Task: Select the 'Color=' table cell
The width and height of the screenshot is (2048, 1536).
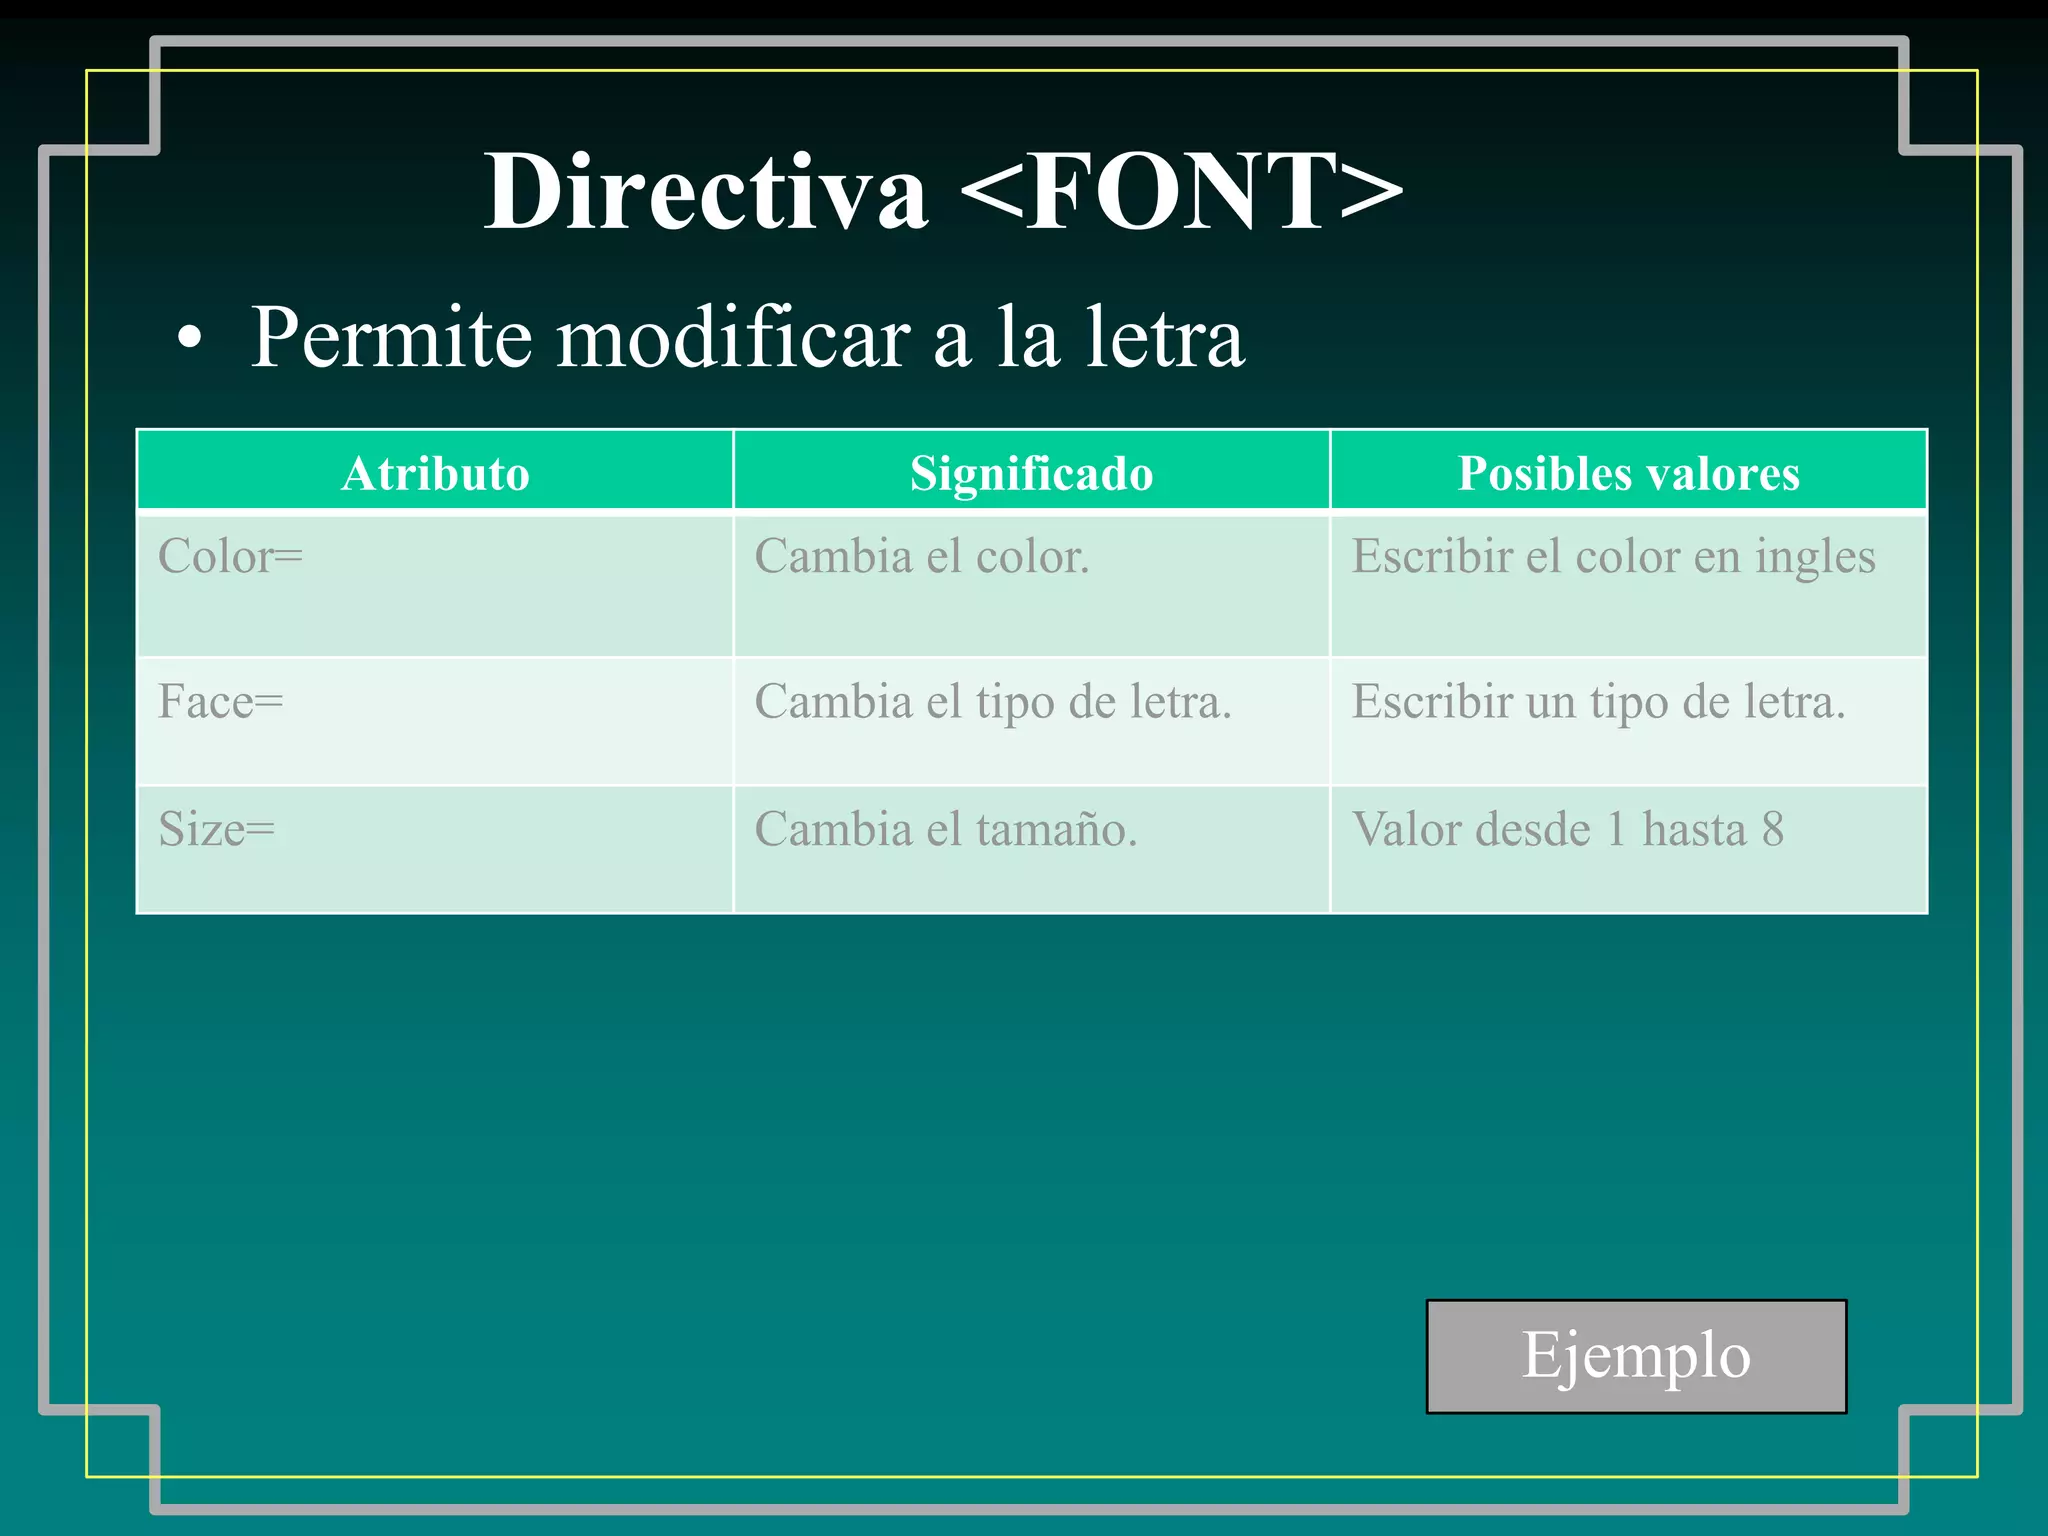Action: pyautogui.click(x=435, y=585)
